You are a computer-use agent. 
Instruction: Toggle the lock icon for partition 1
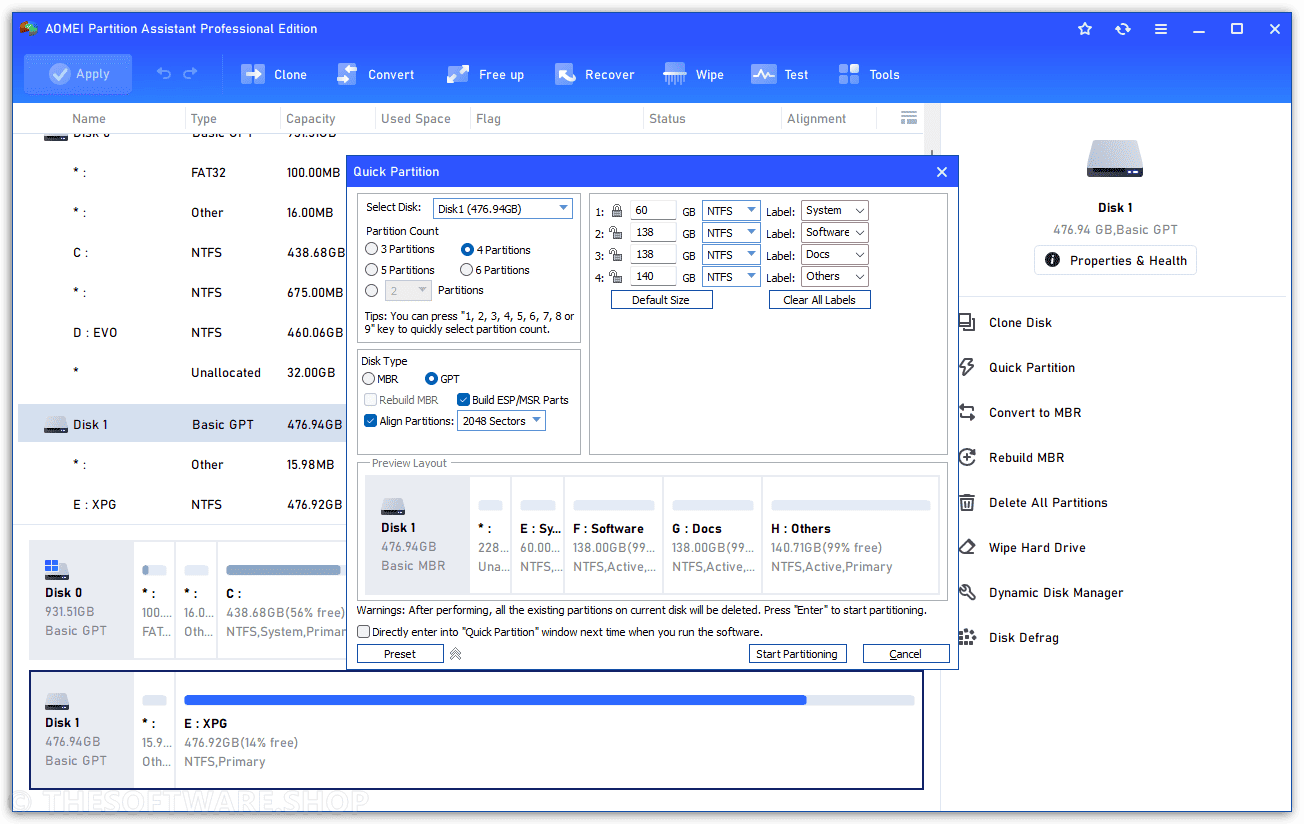[x=617, y=211]
